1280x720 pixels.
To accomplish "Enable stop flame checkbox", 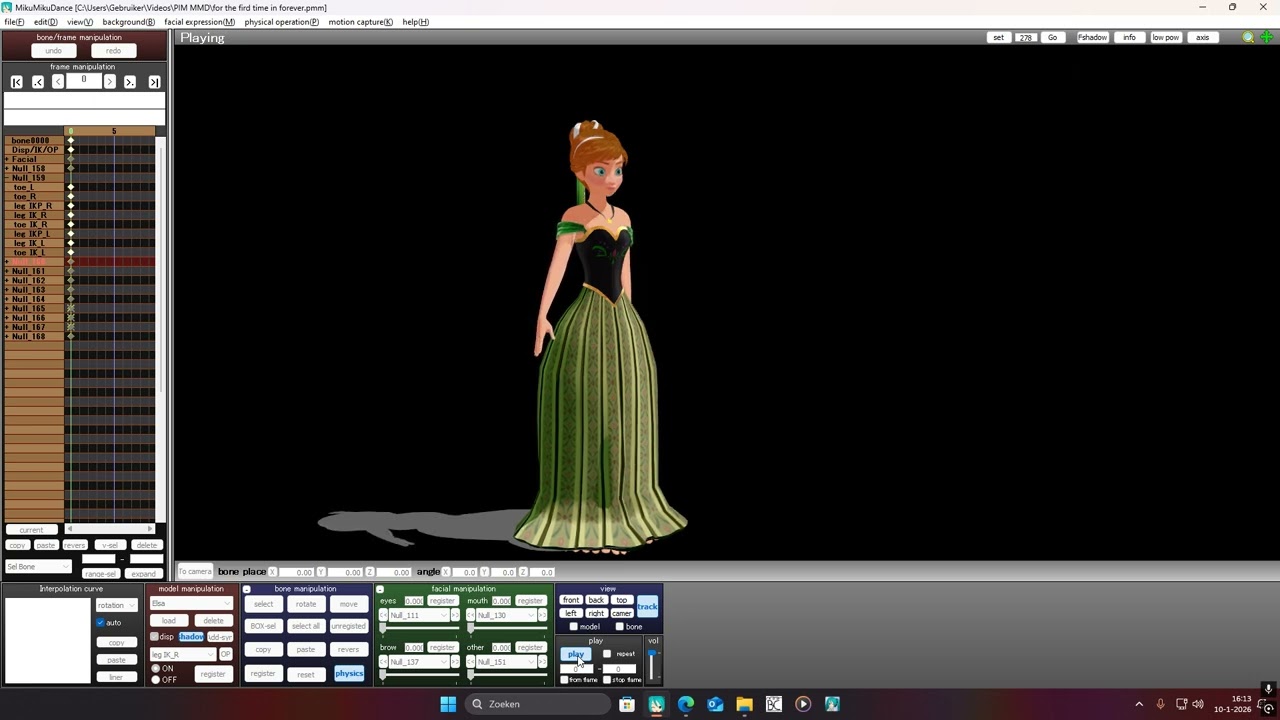I will pos(607,680).
